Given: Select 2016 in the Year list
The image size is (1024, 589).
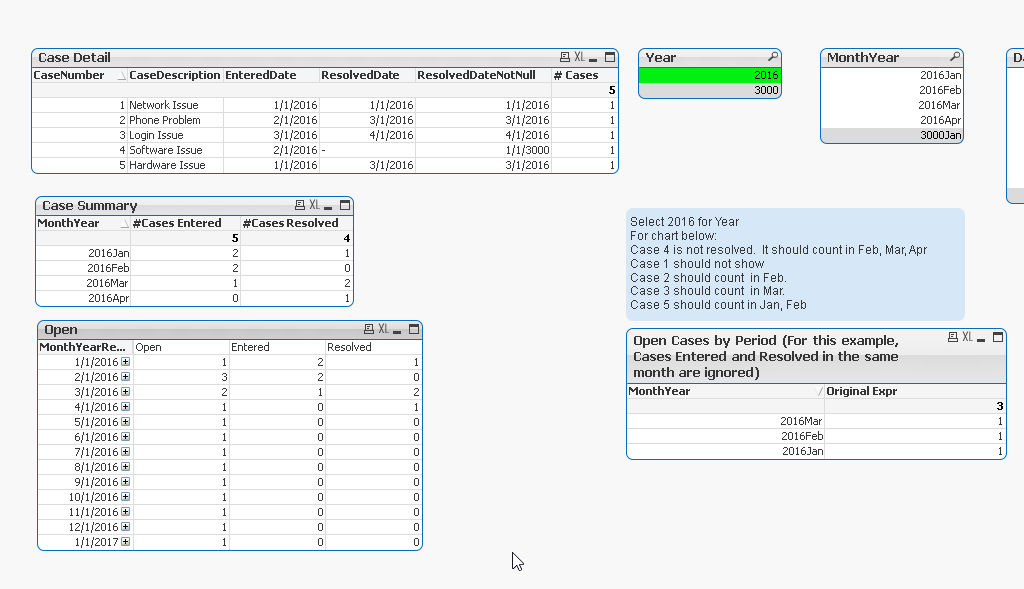Looking at the screenshot, I should 710,75.
